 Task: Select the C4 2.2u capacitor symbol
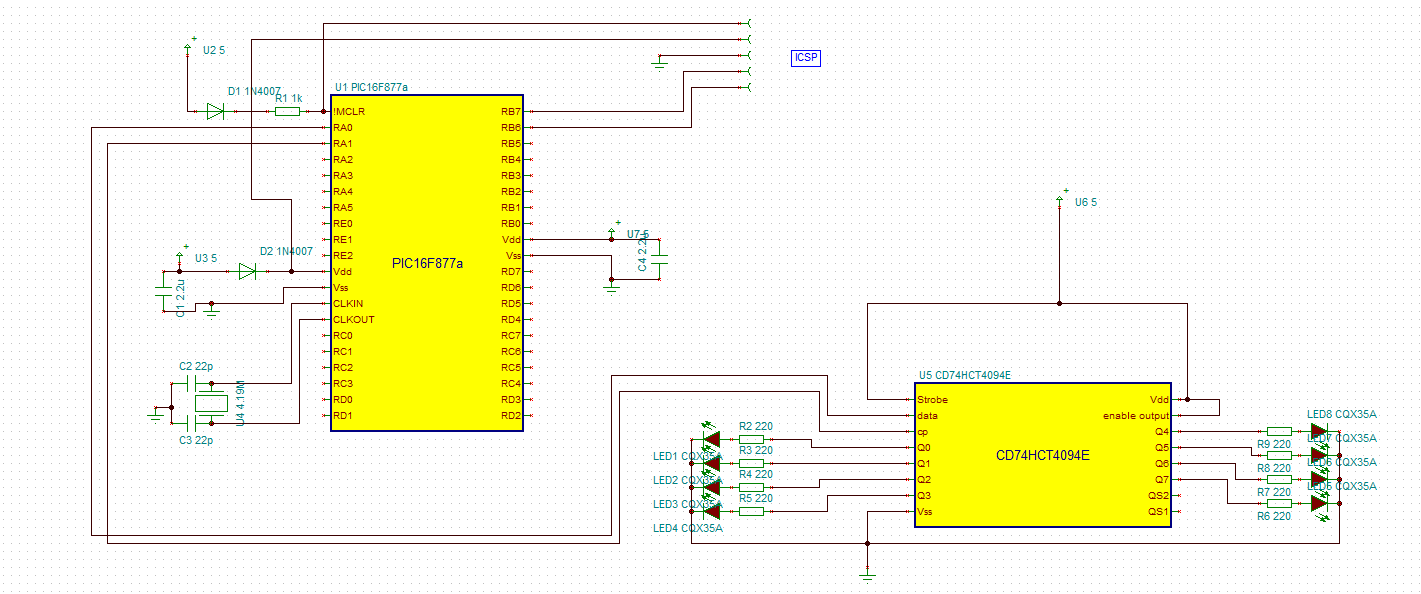(660, 259)
